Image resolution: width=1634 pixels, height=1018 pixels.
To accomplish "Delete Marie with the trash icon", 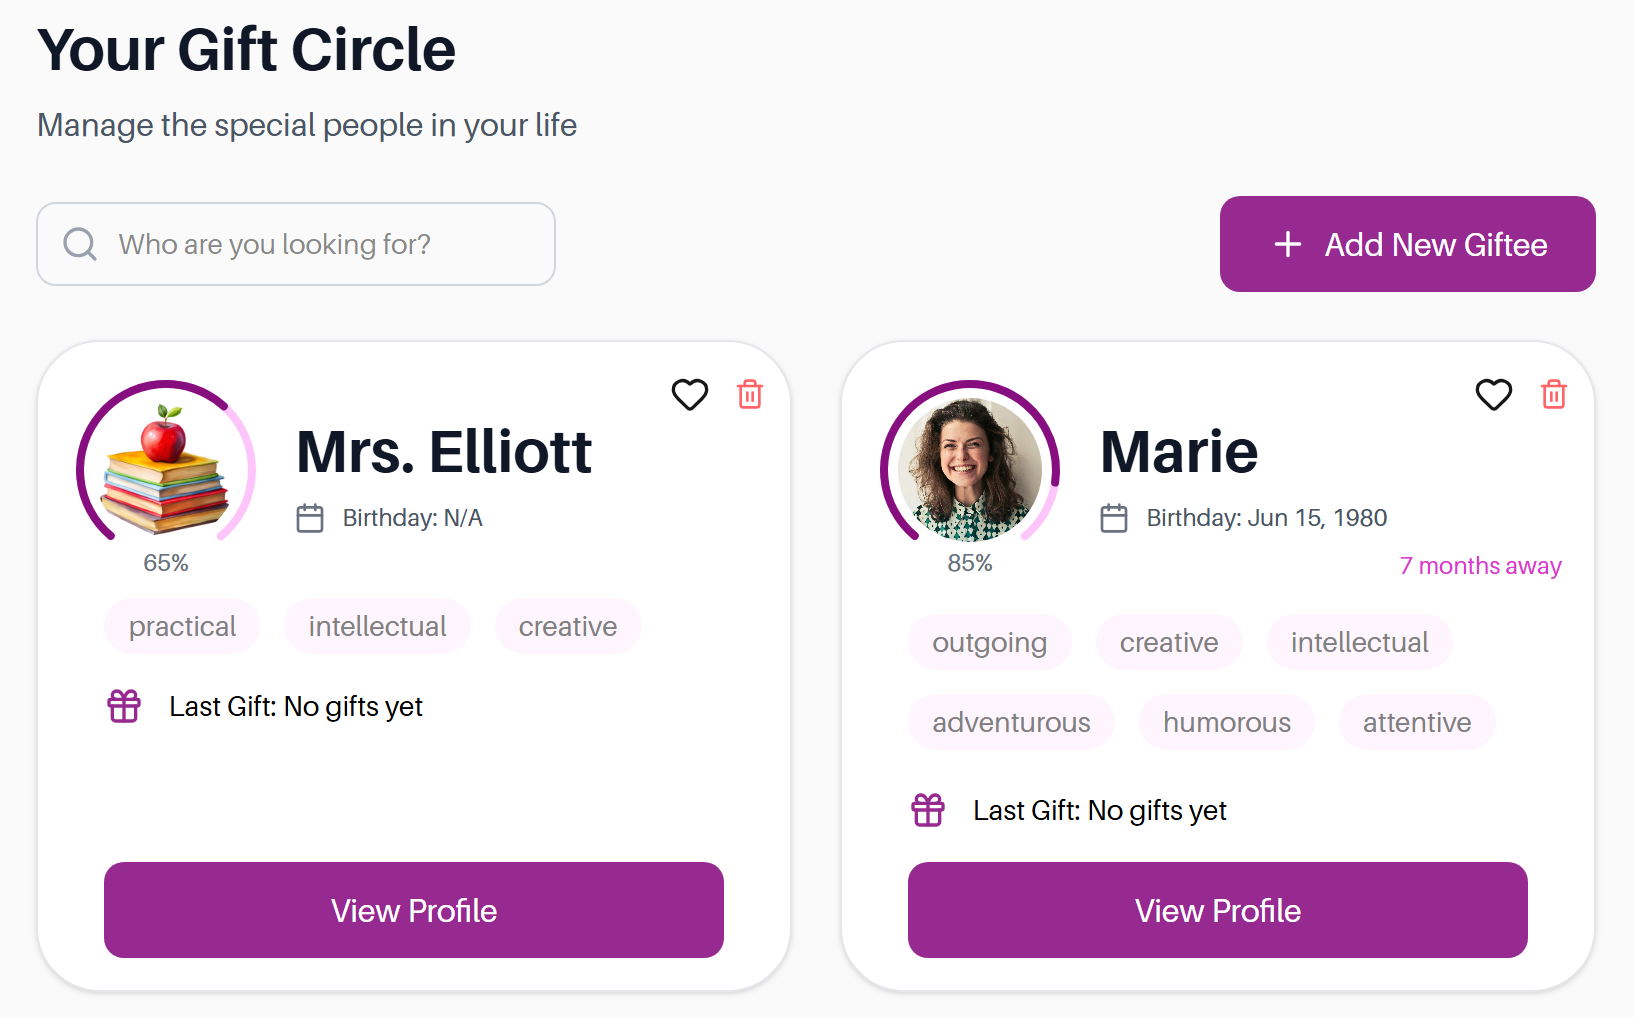I will click(1553, 394).
